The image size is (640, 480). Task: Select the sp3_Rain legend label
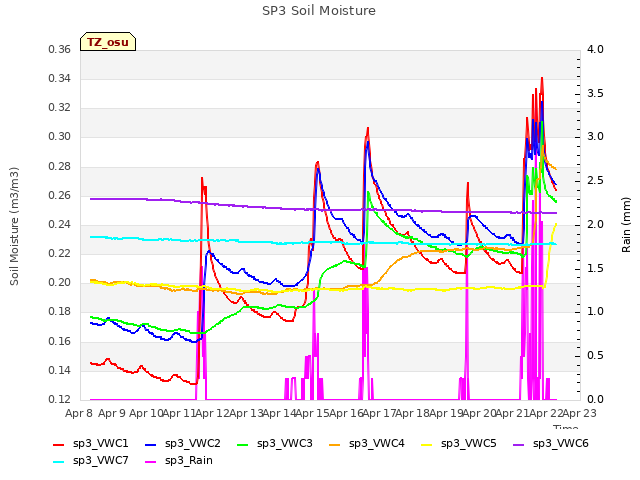[x=189, y=461]
